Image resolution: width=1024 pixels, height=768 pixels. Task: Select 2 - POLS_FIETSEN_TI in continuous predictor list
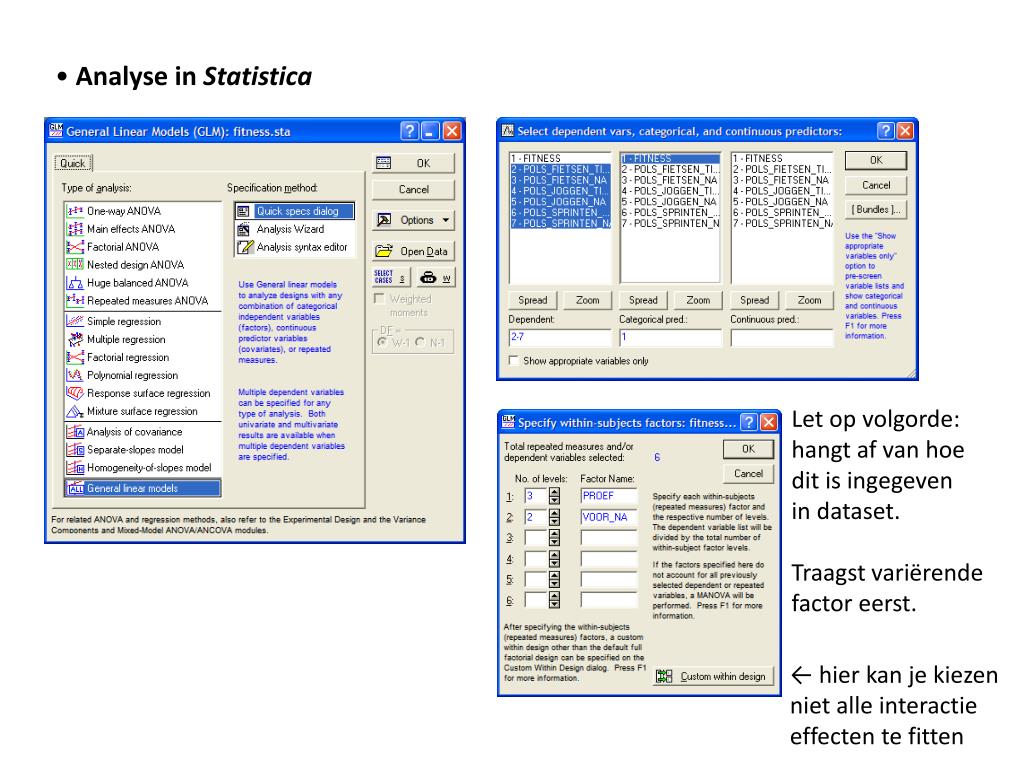pos(782,169)
